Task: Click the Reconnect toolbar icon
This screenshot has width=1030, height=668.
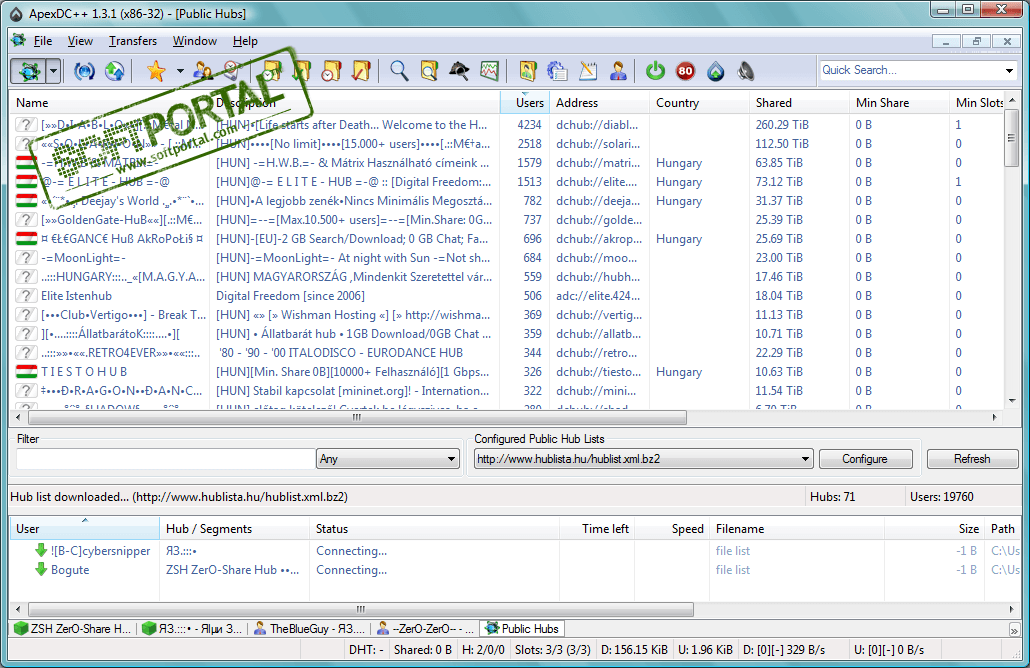Action: coord(84,71)
